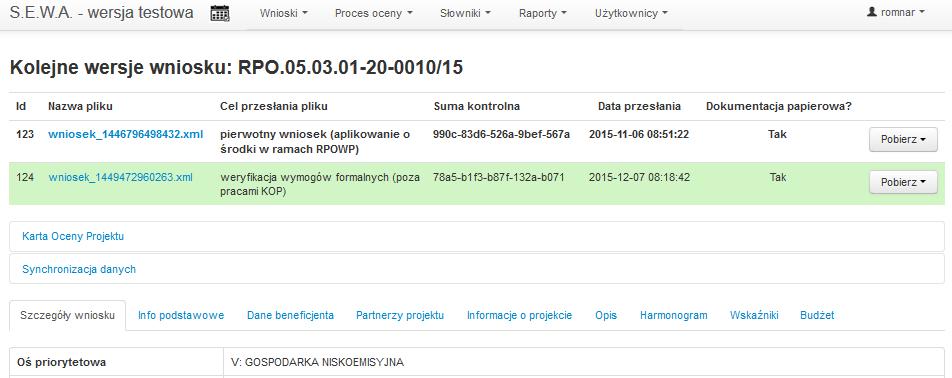Viewport: 952px width, 378px height.
Task: Open the Budżet tab
Action: [817, 315]
